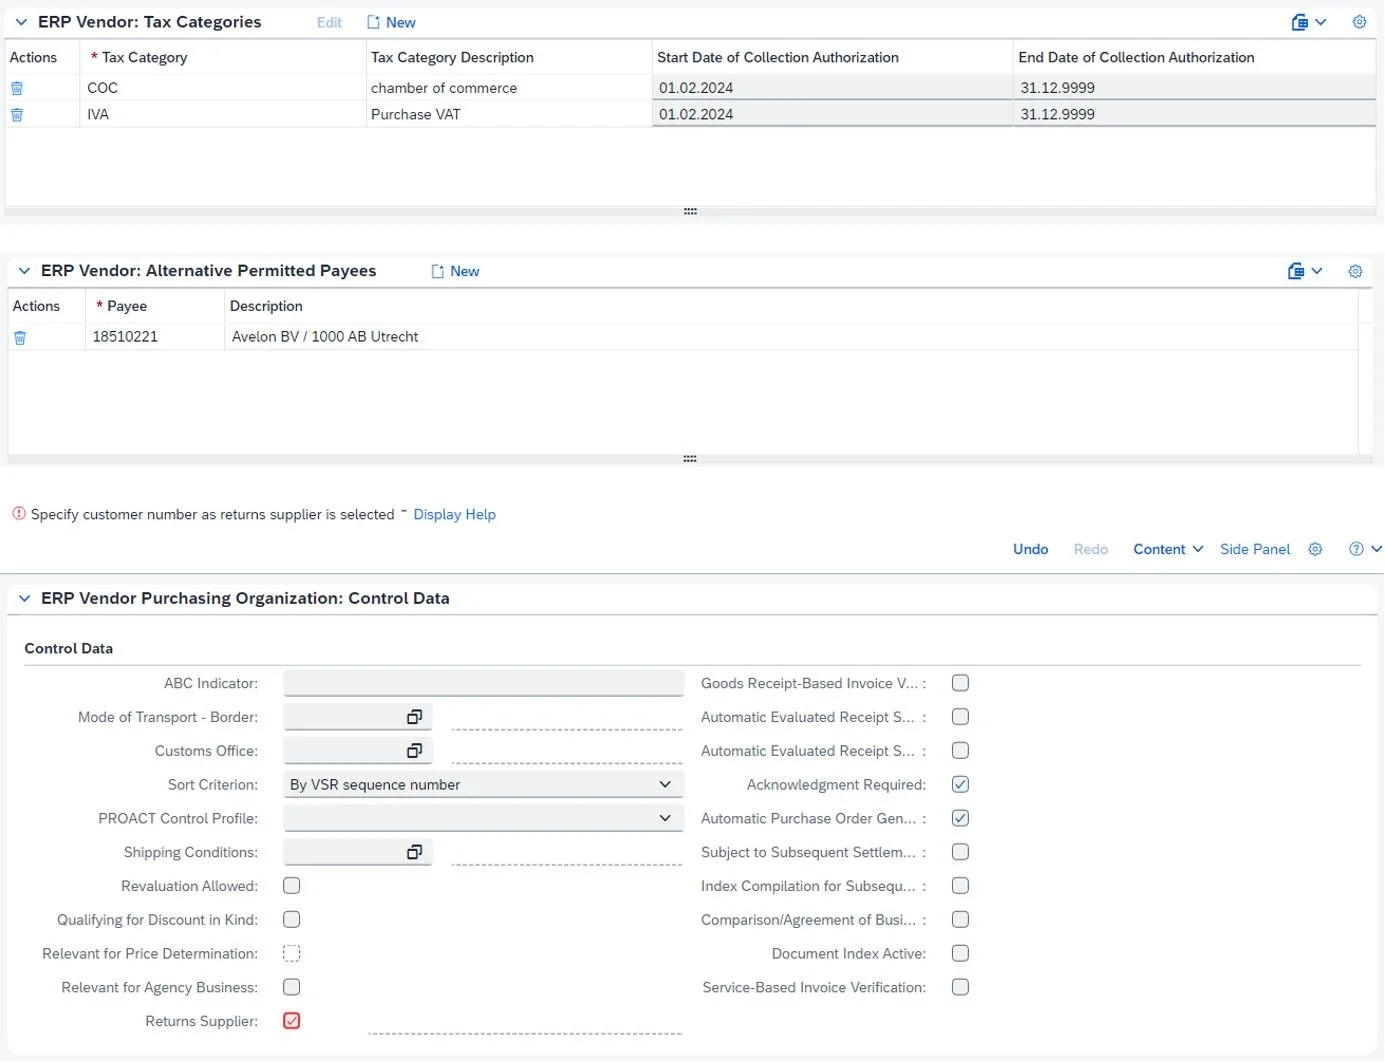This screenshot has height=1062, width=1385.
Task: Open value help for Customs Office
Action: pos(415,750)
